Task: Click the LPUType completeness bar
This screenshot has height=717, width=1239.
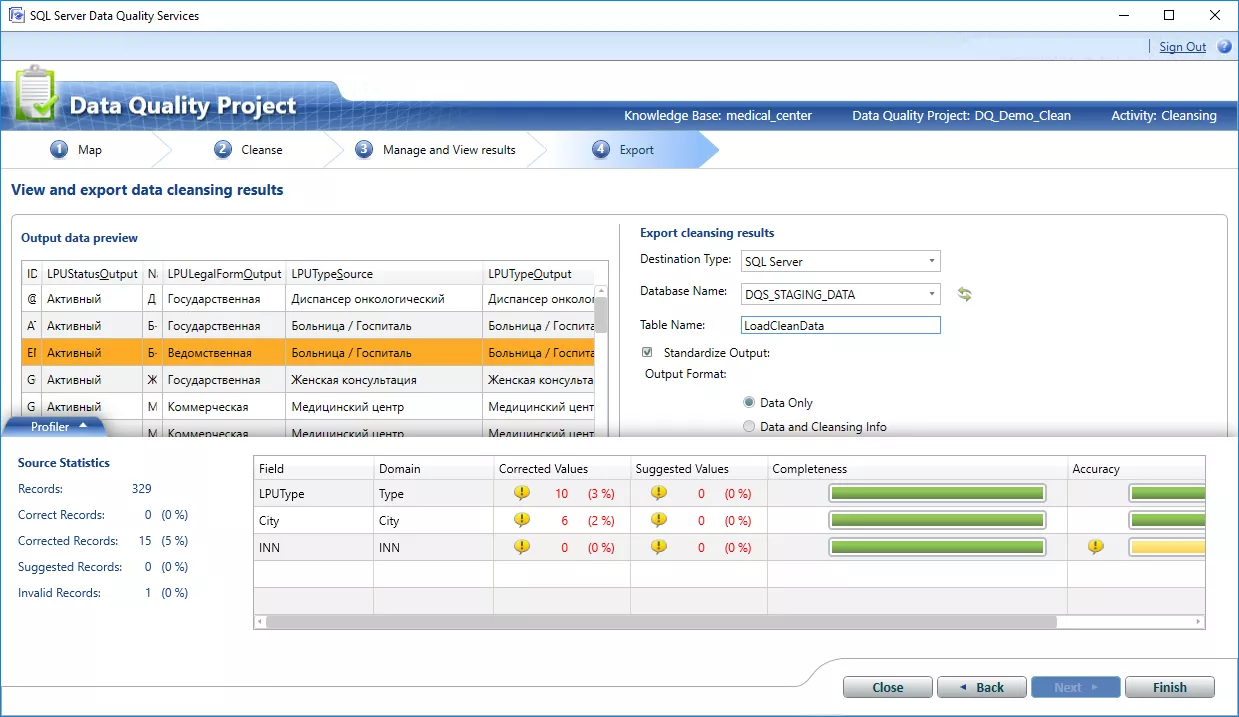Action: [938, 493]
